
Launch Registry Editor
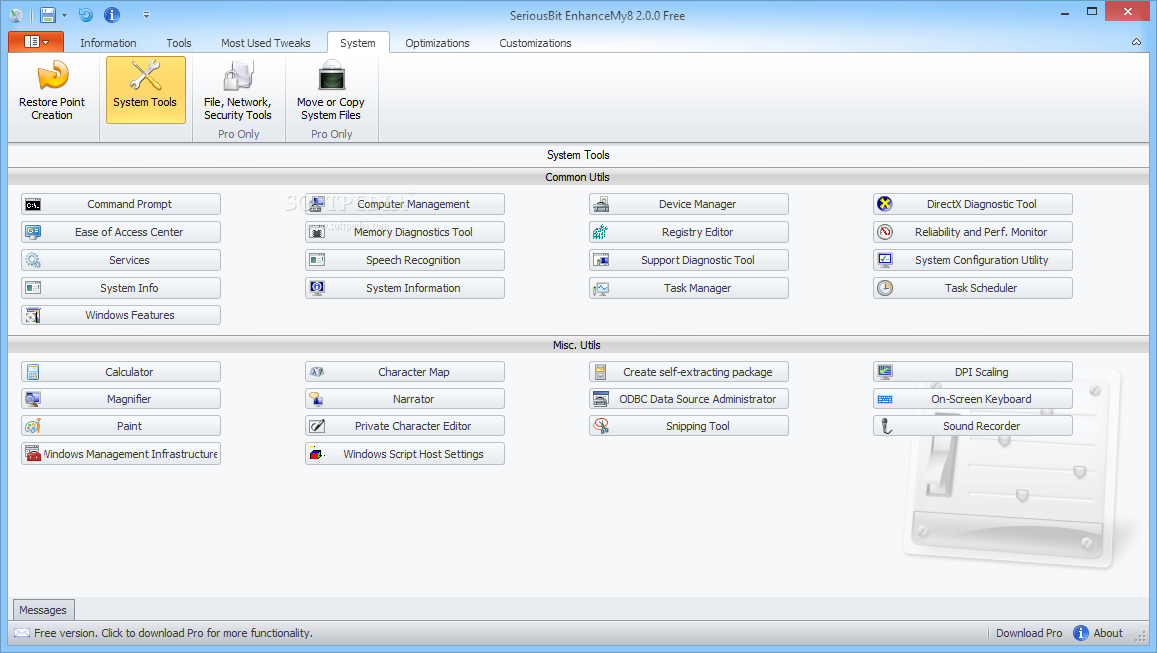pyautogui.click(x=688, y=232)
